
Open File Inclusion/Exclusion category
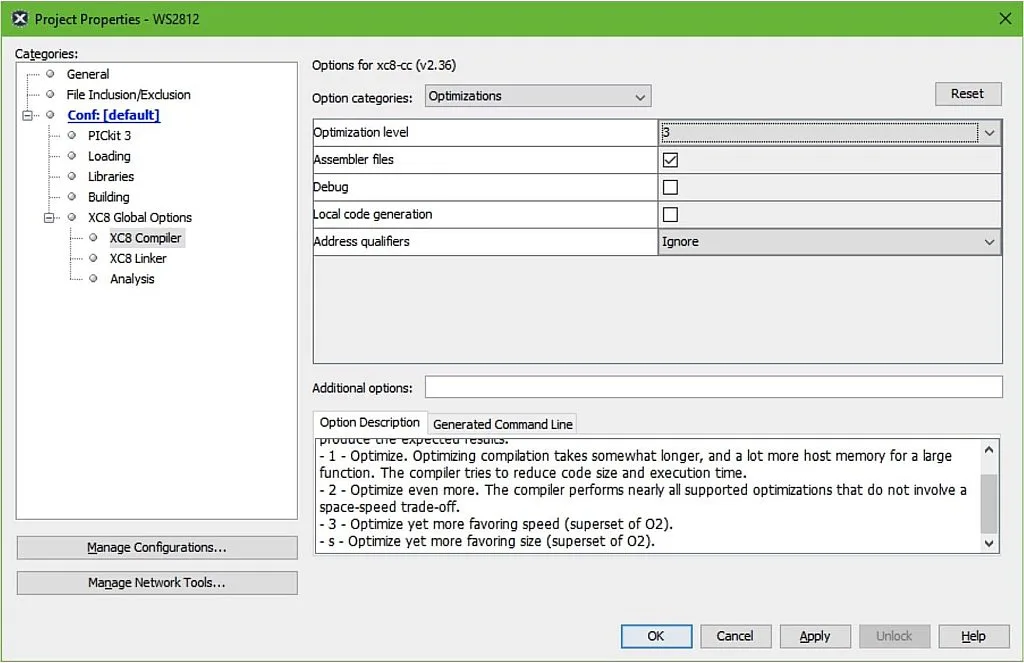point(128,95)
